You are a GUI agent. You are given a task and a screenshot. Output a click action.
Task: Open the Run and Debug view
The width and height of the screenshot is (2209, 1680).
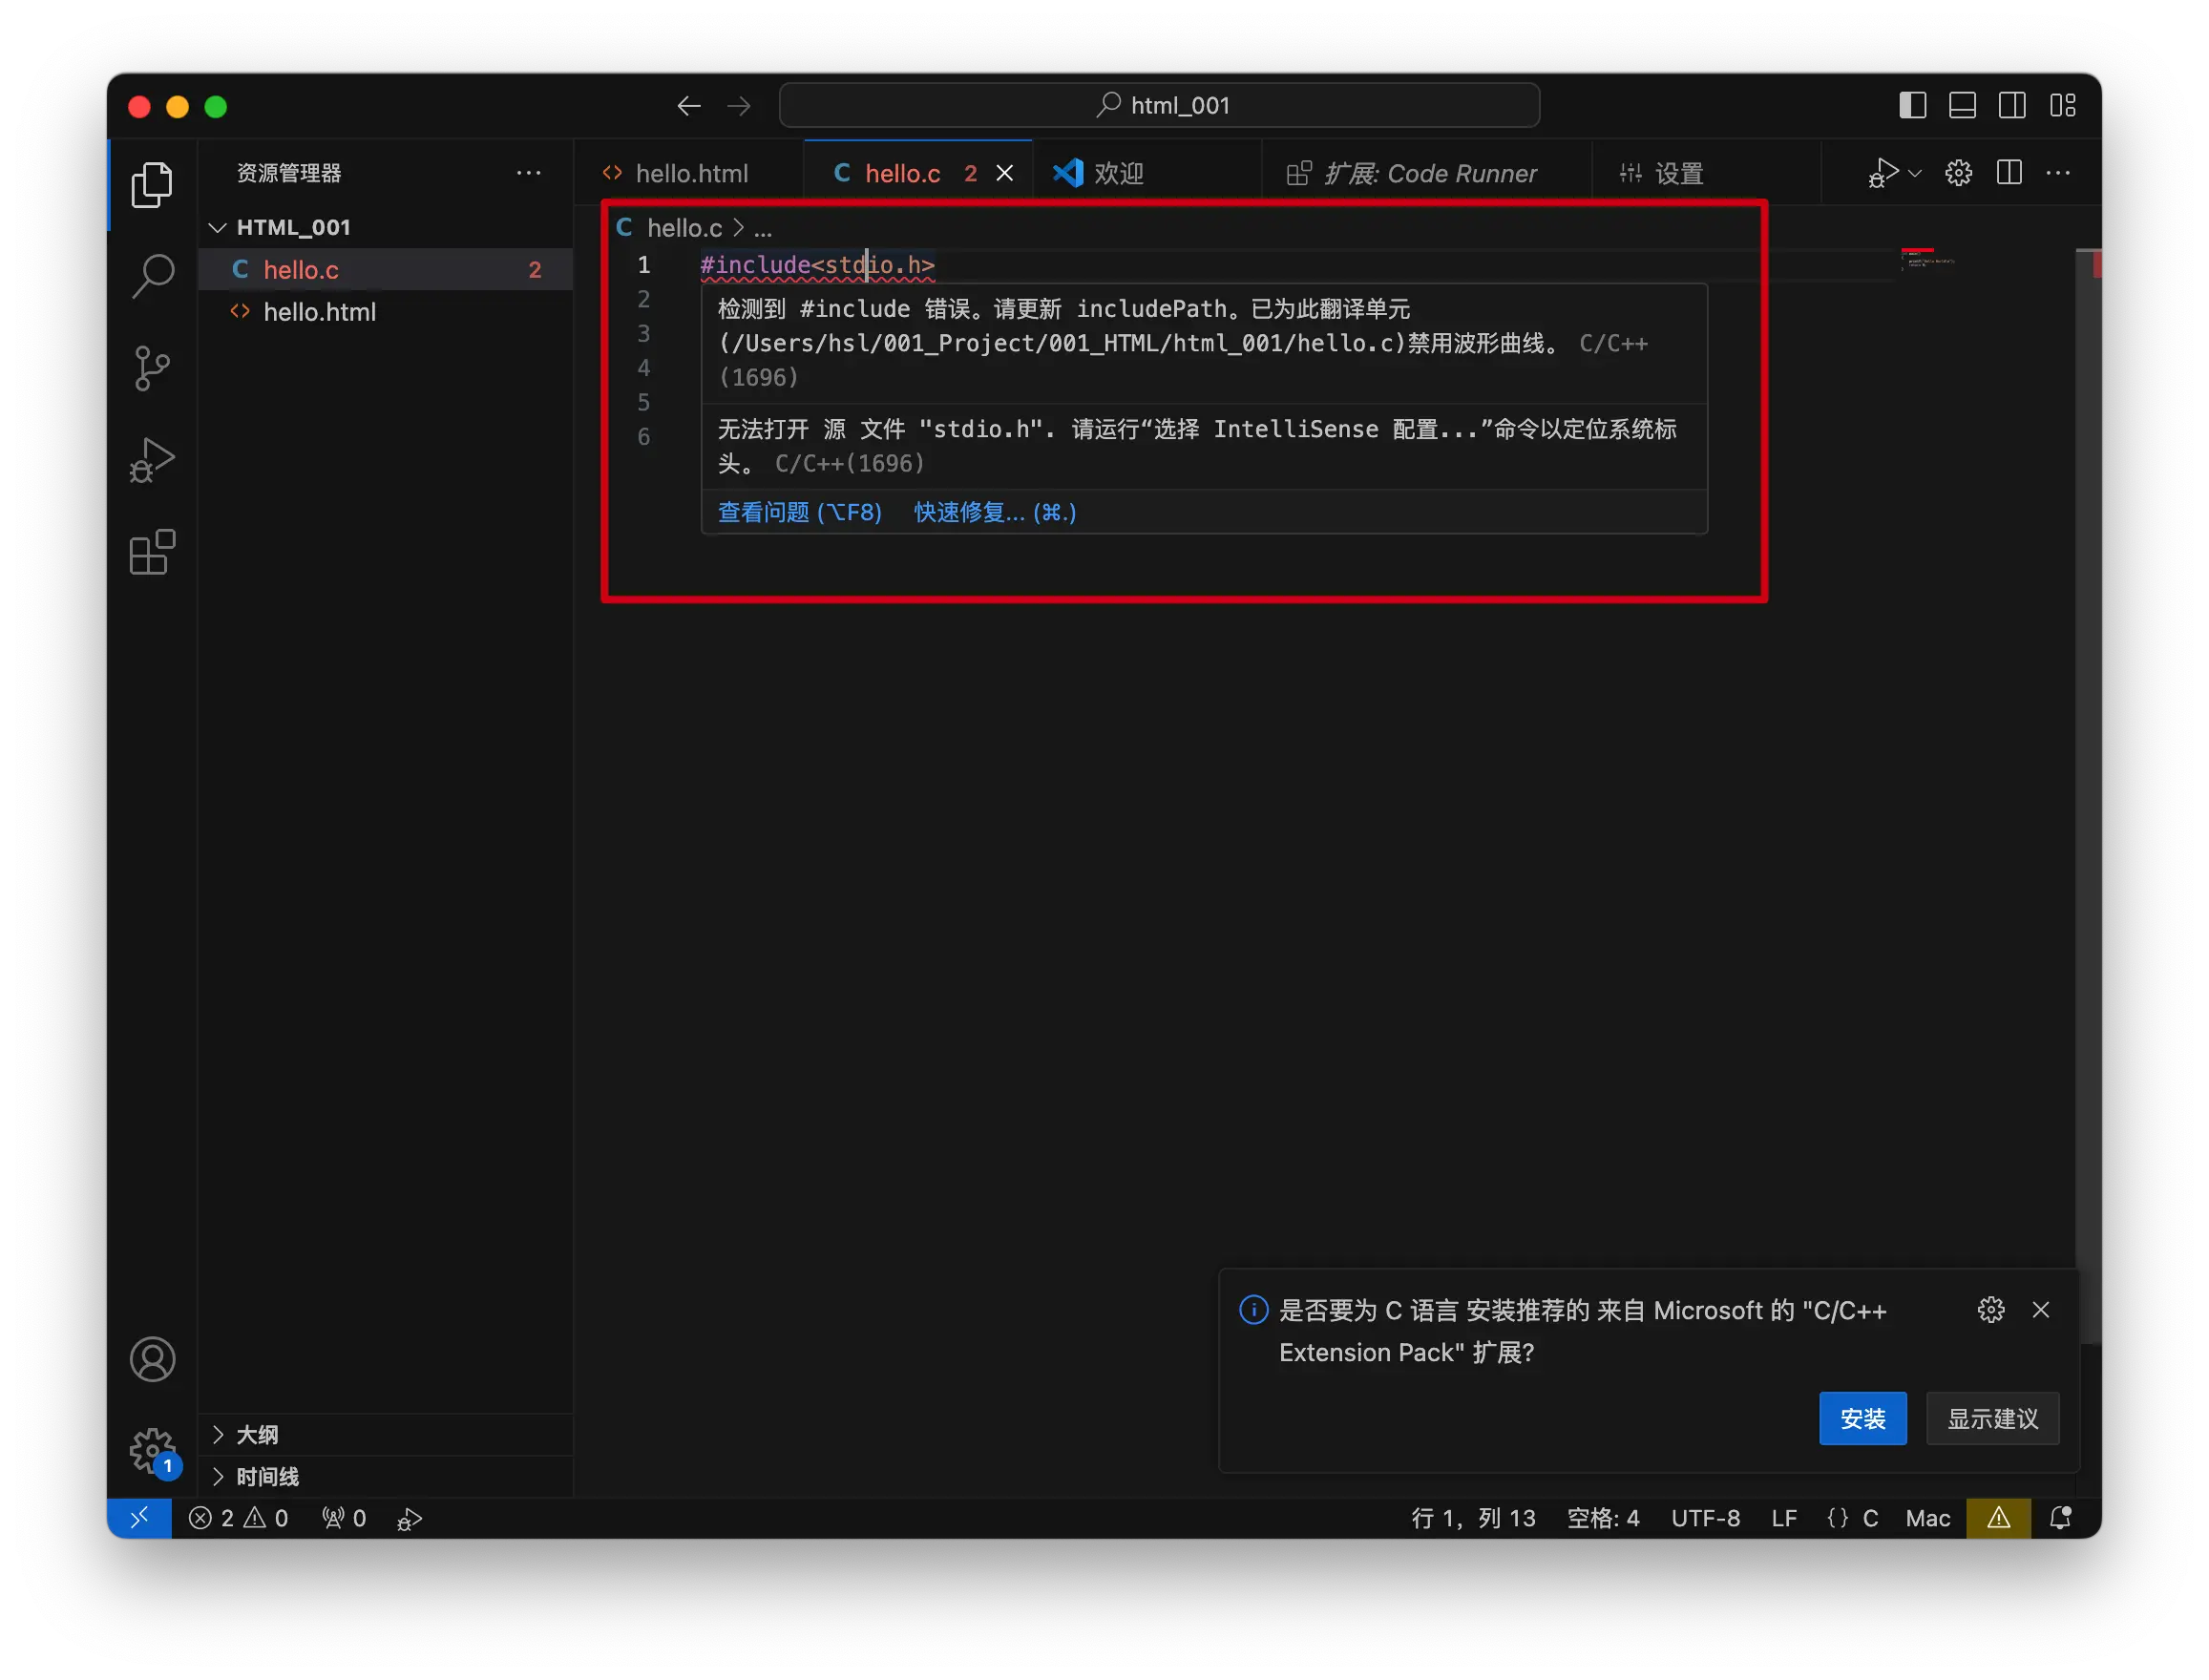pos(152,460)
